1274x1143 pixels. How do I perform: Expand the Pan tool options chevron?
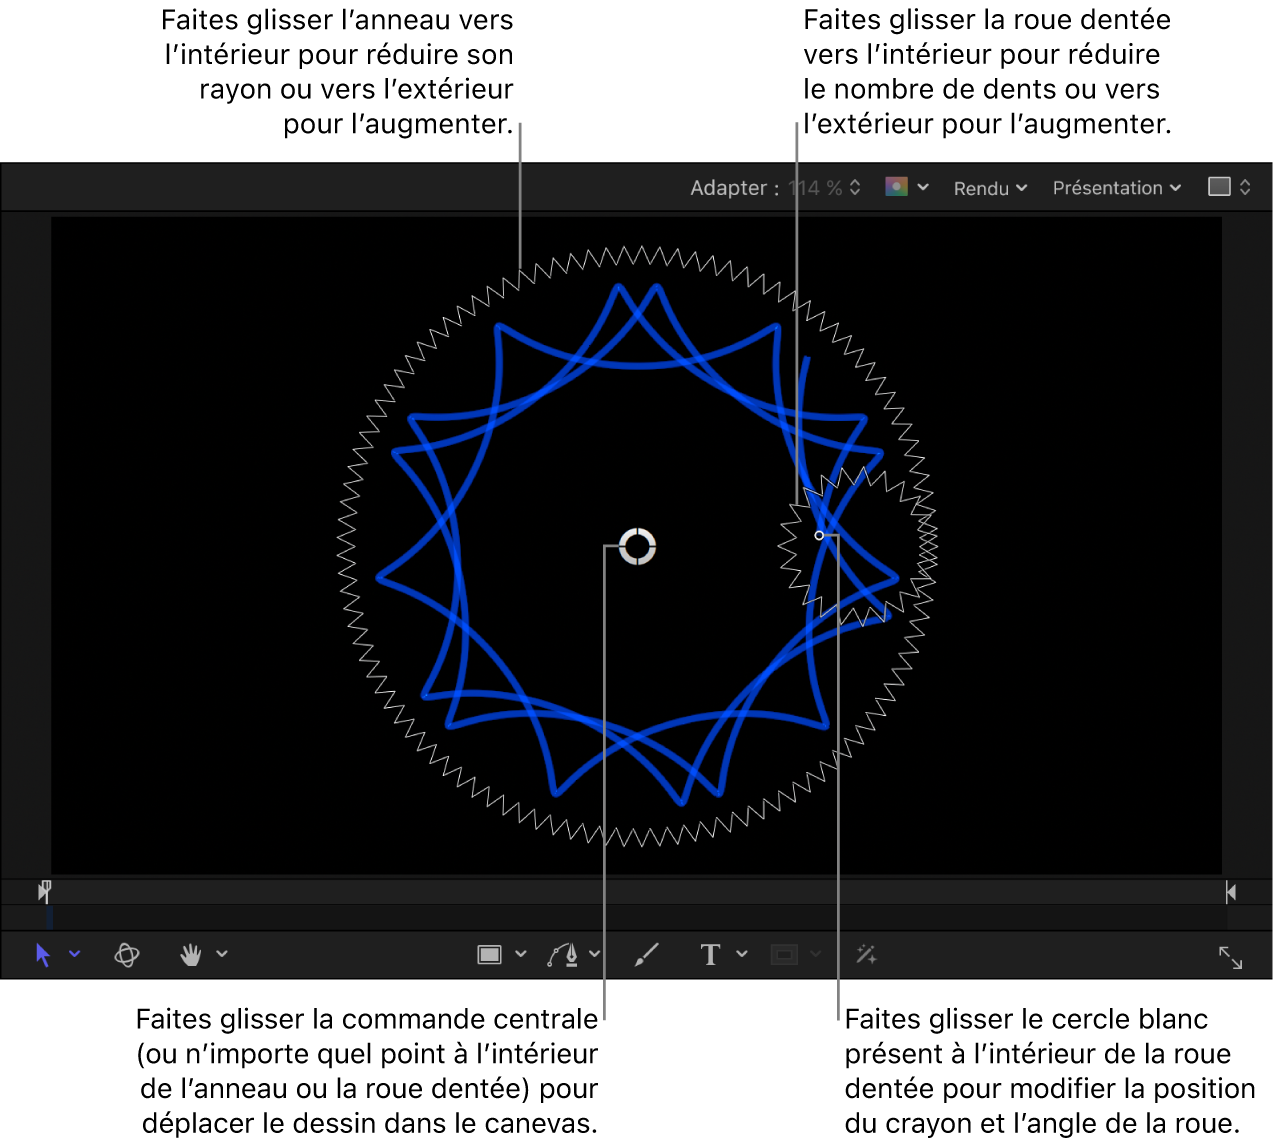pyautogui.click(x=222, y=954)
